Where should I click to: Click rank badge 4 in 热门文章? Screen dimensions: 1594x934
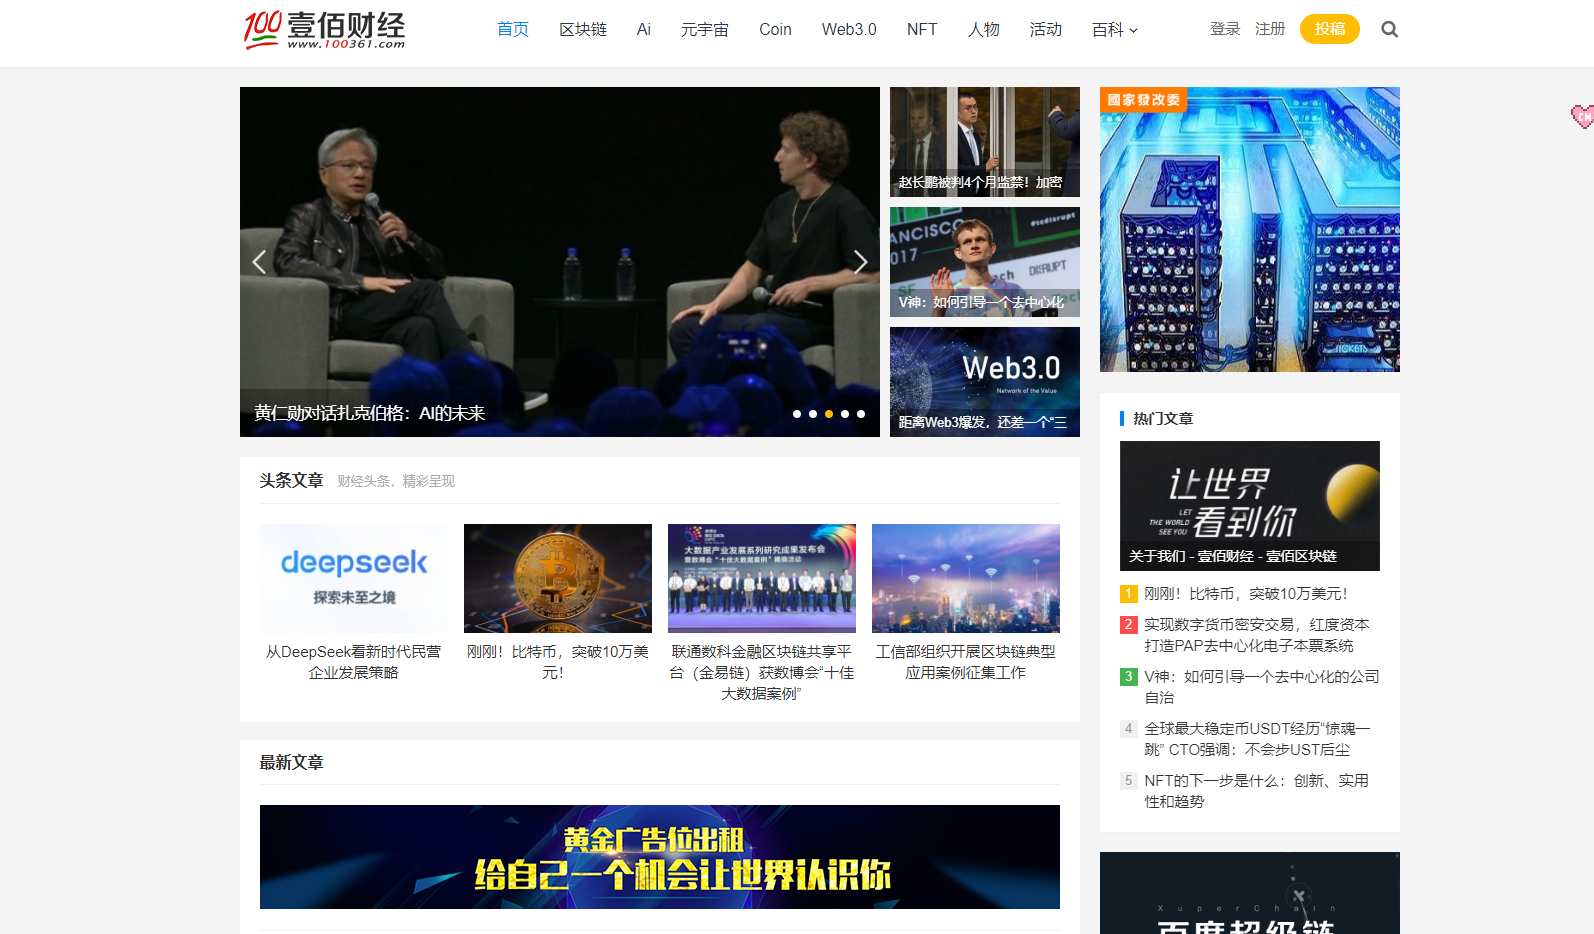(1128, 729)
